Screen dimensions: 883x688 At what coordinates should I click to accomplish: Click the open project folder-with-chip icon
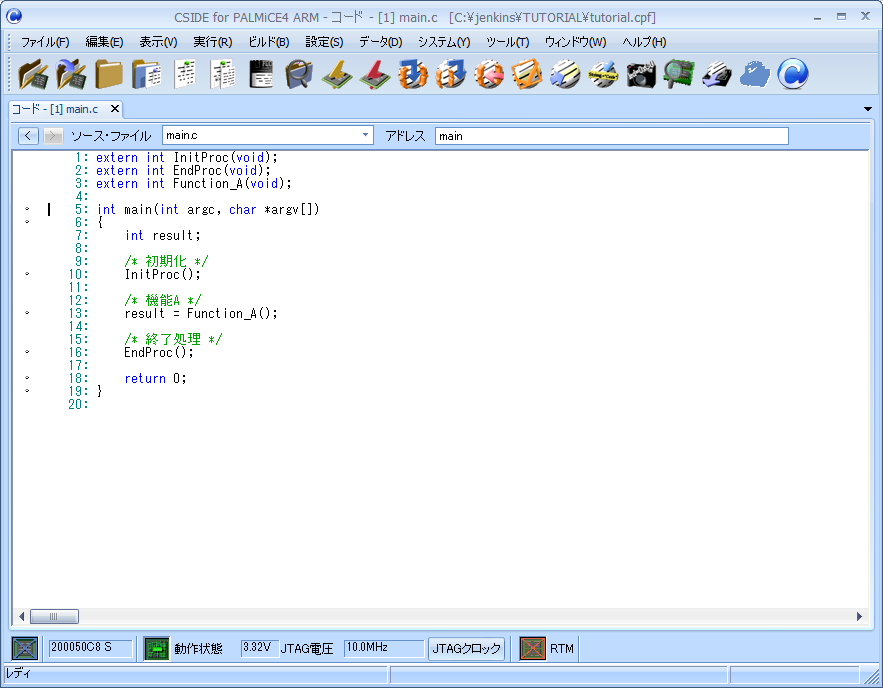33,74
